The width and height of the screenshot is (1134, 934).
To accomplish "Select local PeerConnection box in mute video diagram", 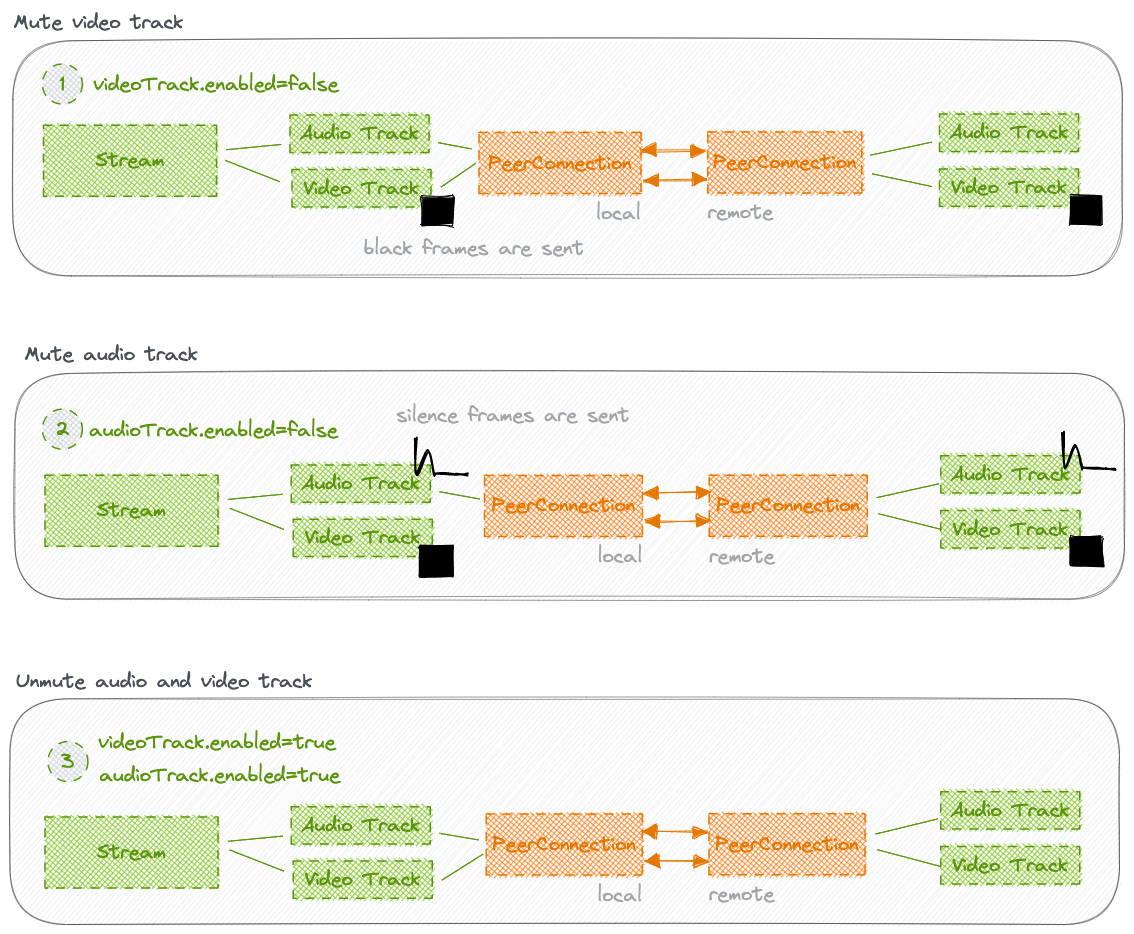I will 560,163.
